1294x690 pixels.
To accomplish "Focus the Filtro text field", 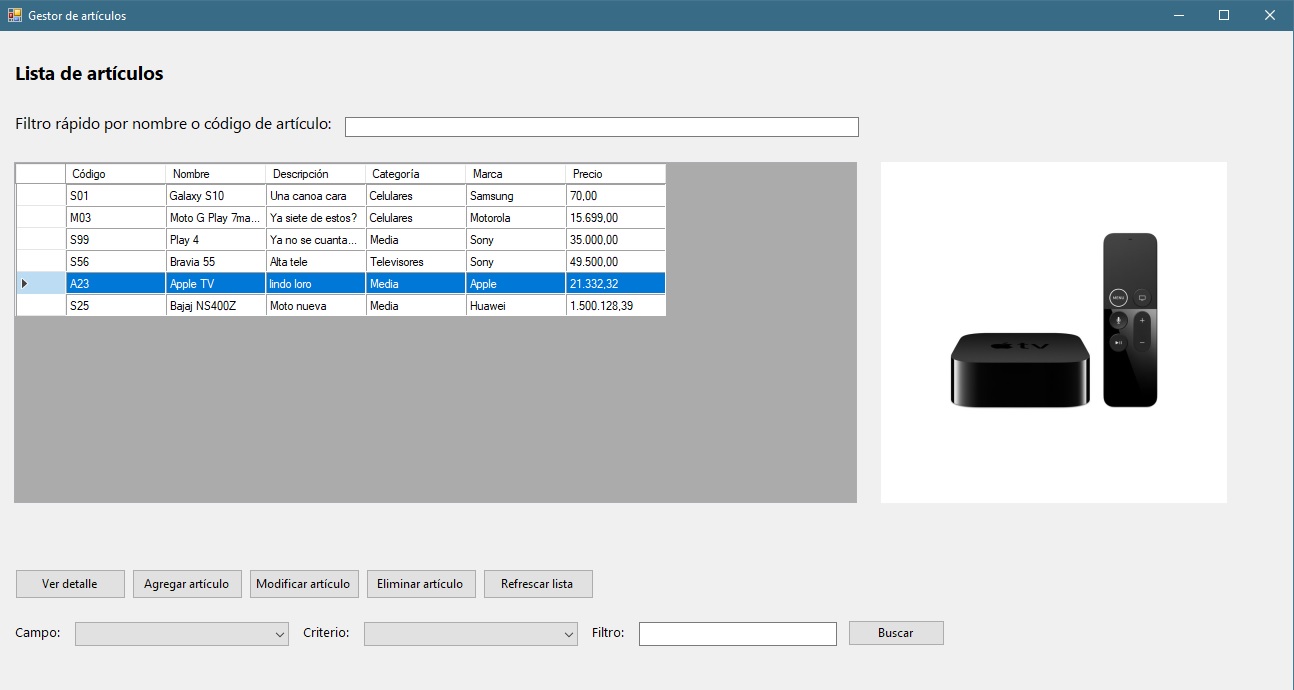I will 738,634.
